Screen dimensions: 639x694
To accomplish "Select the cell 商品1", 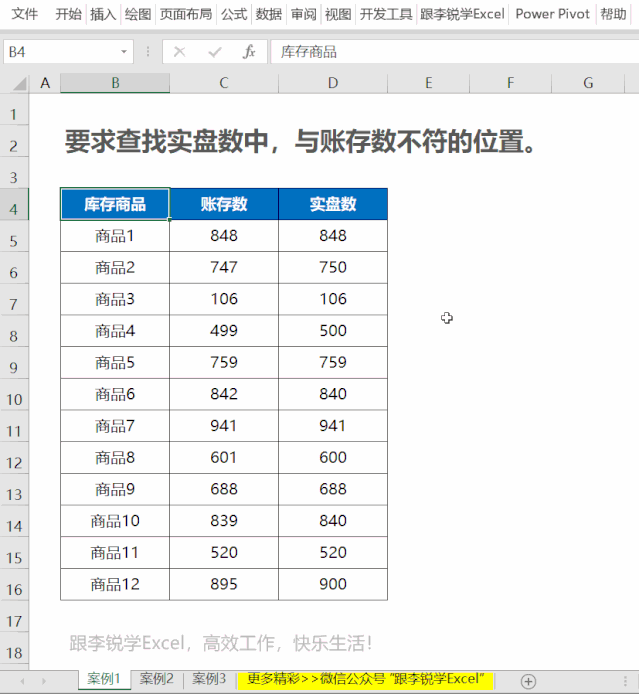I will [x=115, y=236].
